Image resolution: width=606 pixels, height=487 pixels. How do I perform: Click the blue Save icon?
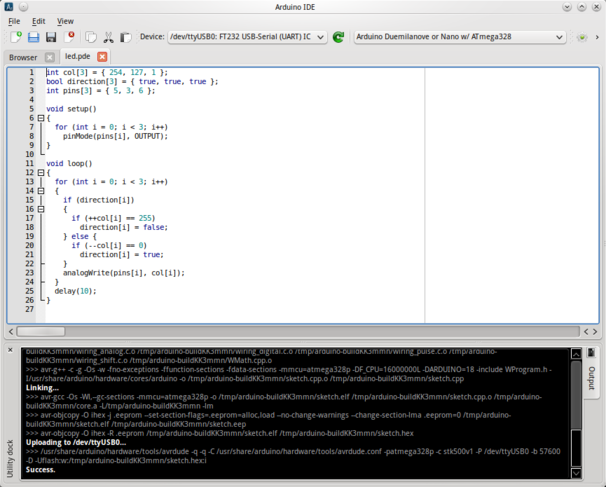pos(34,37)
